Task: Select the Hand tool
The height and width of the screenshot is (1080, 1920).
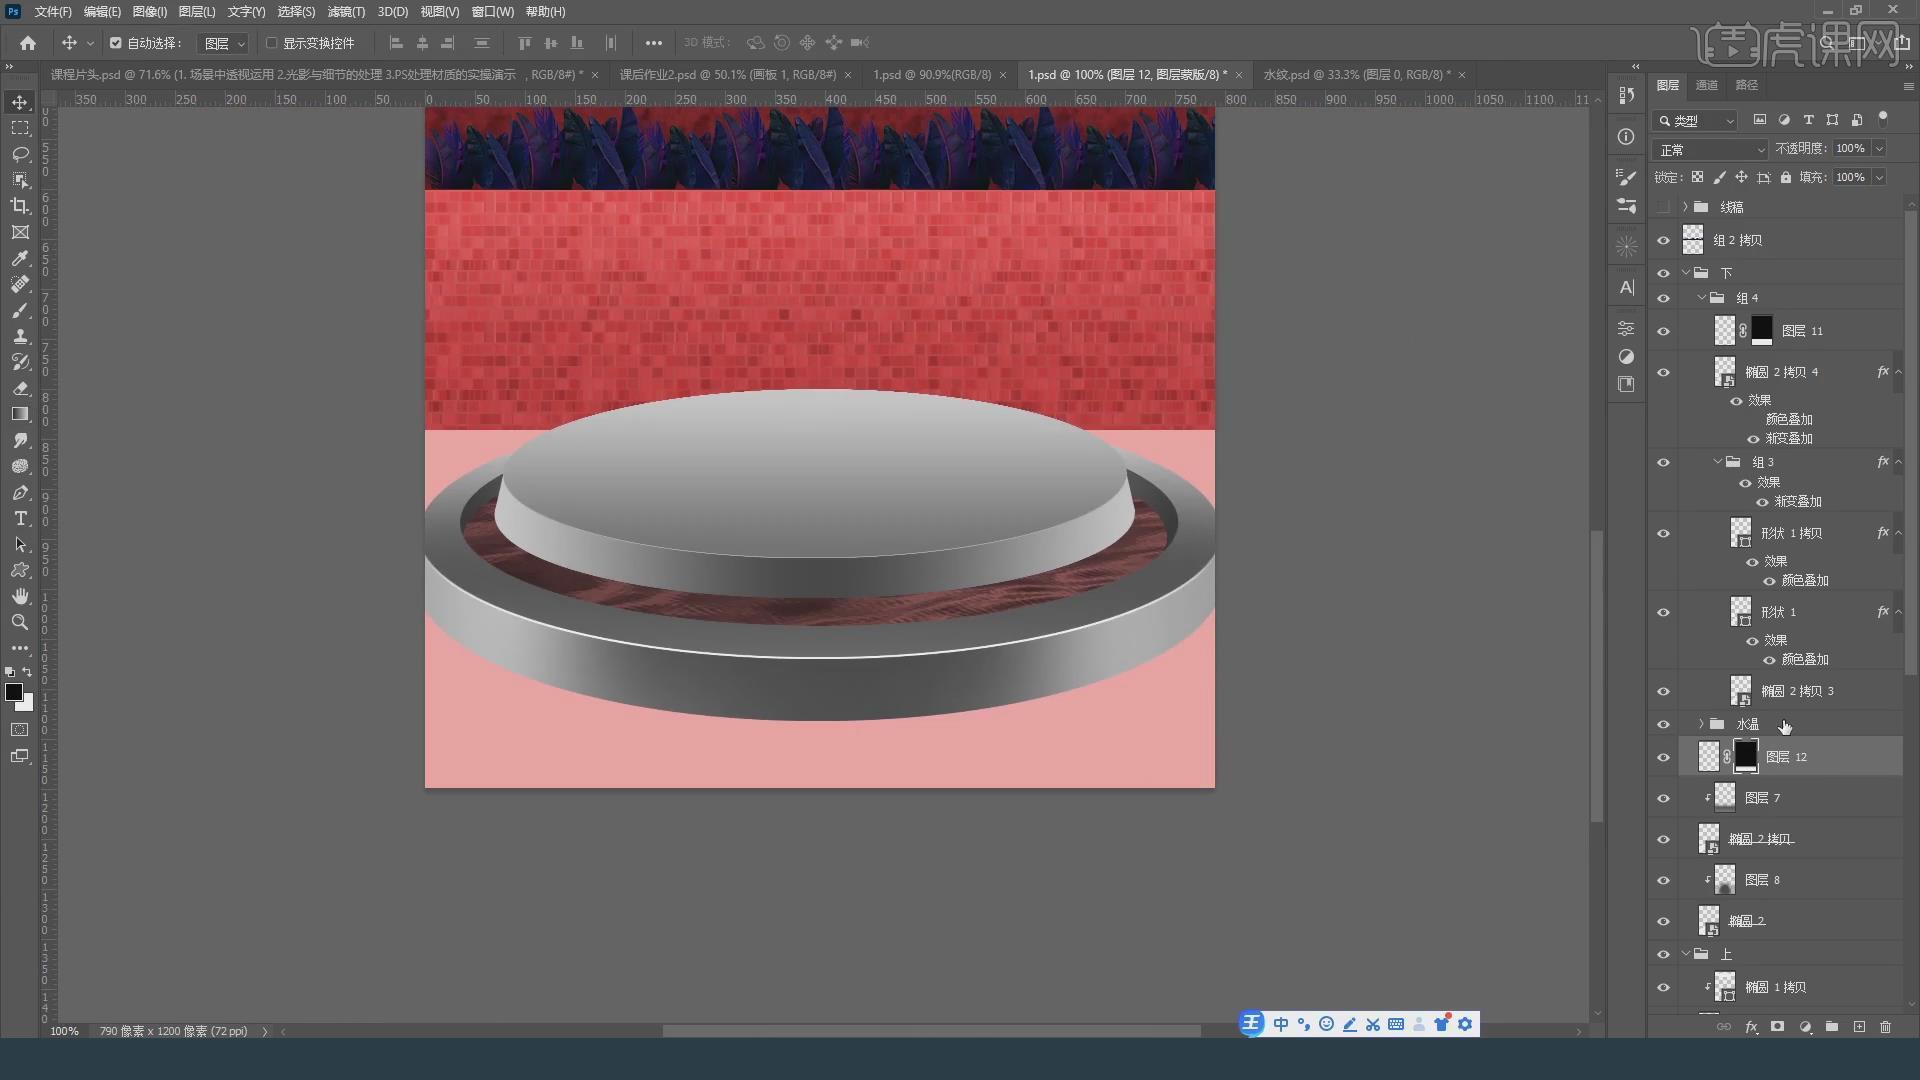Action: click(x=20, y=596)
